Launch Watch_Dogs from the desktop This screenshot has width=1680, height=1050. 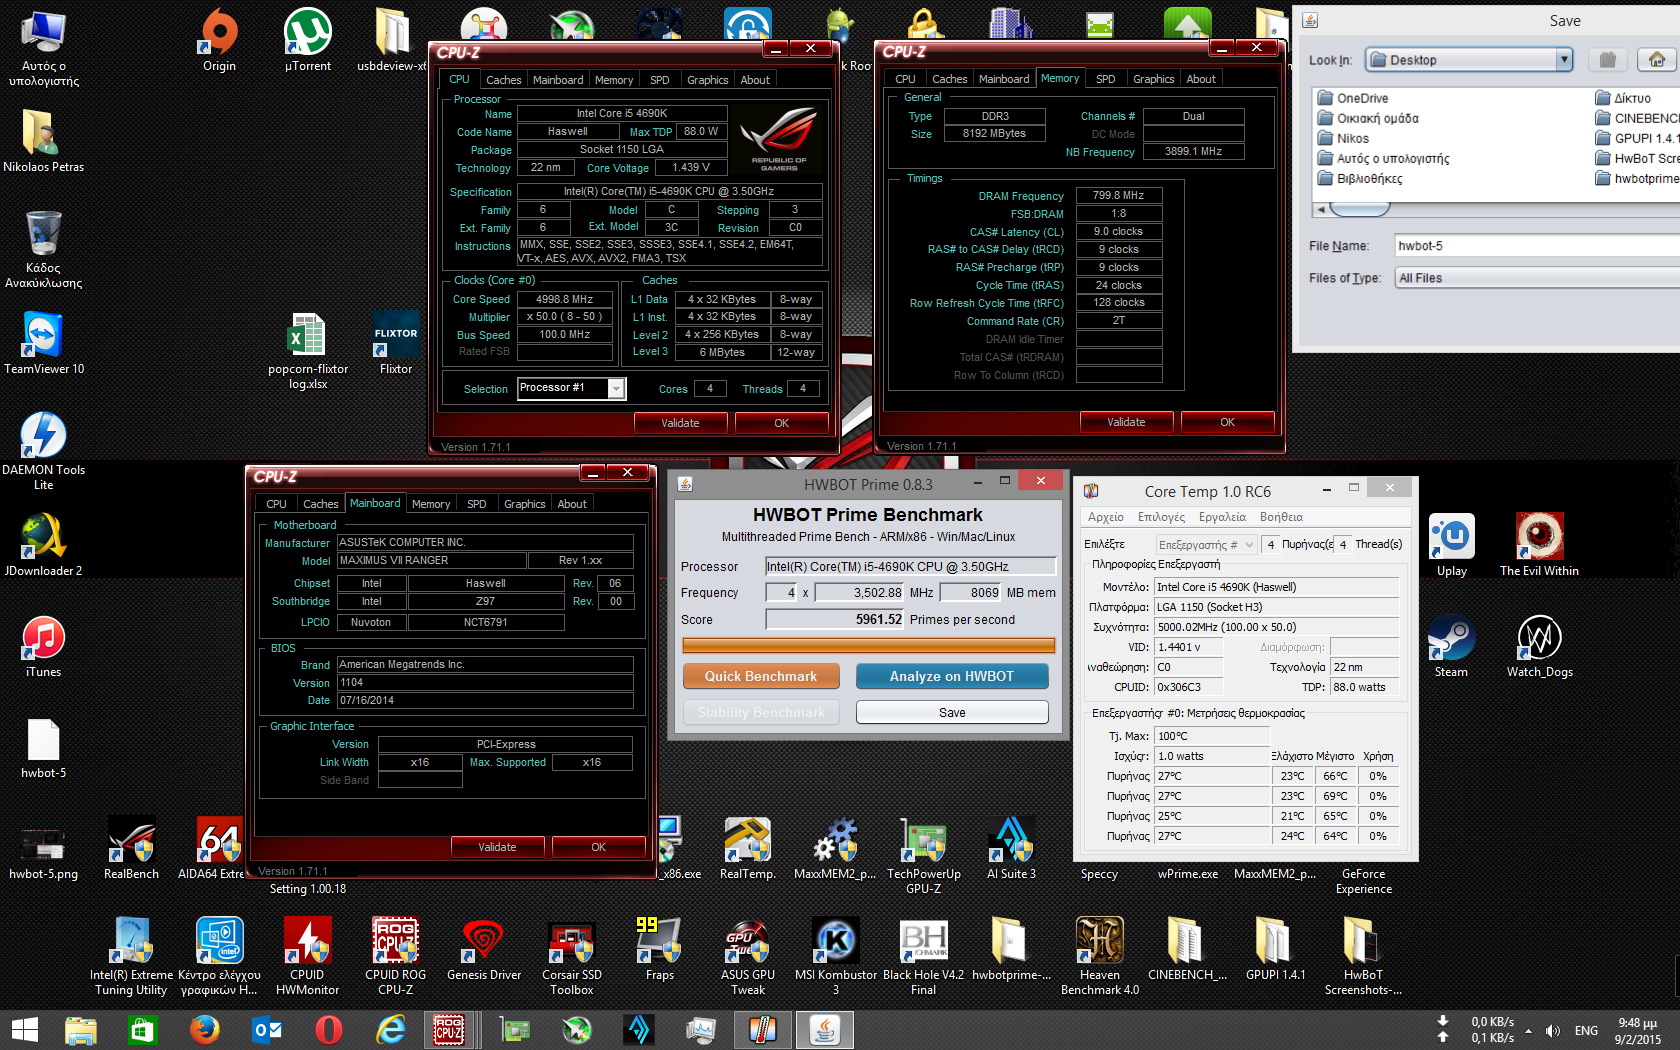1539,646
